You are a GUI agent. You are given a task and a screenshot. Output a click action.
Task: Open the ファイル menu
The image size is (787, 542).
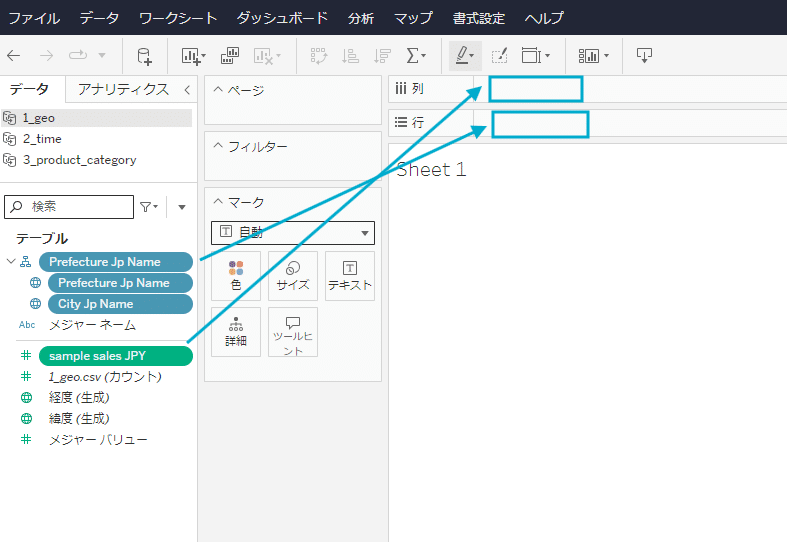(x=34, y=18)
